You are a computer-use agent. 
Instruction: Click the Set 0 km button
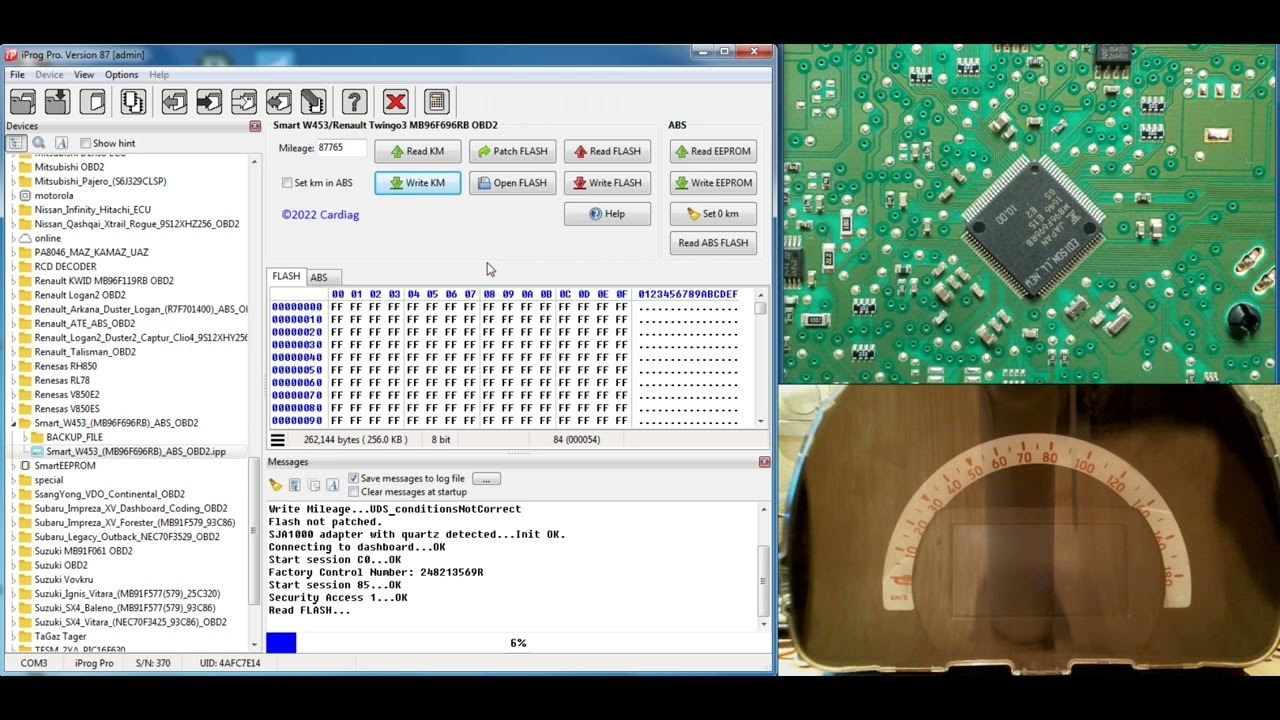tap(713, 214)
